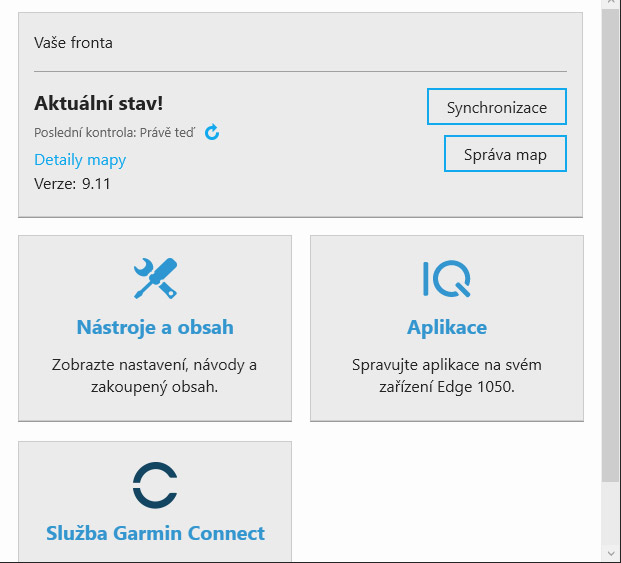The image size is (621, 563).
Task: Click the Aktuální stav! status heading
Action: click(99, 104)
